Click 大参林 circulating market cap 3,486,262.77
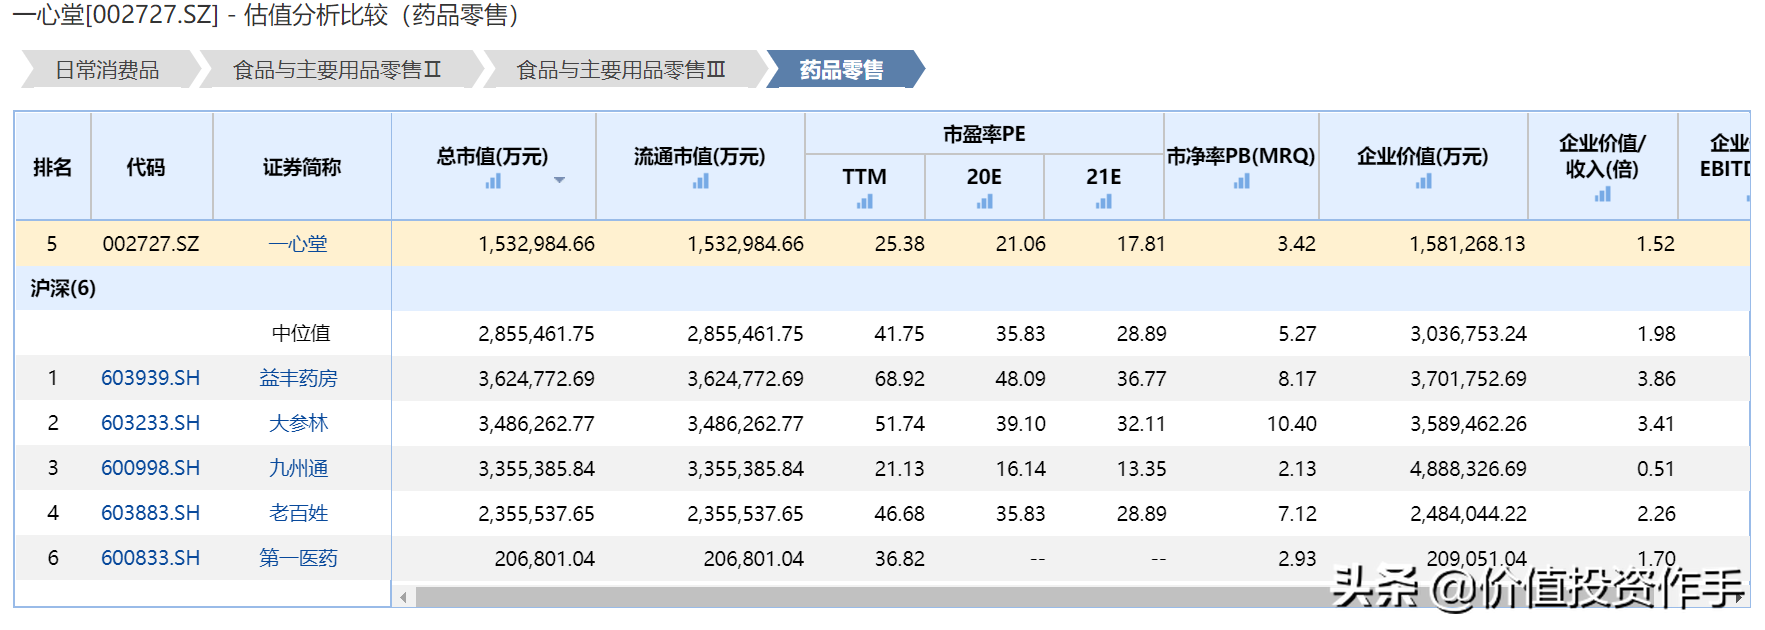This screenshot has height=630, width=1765. (x=745, y=424)
